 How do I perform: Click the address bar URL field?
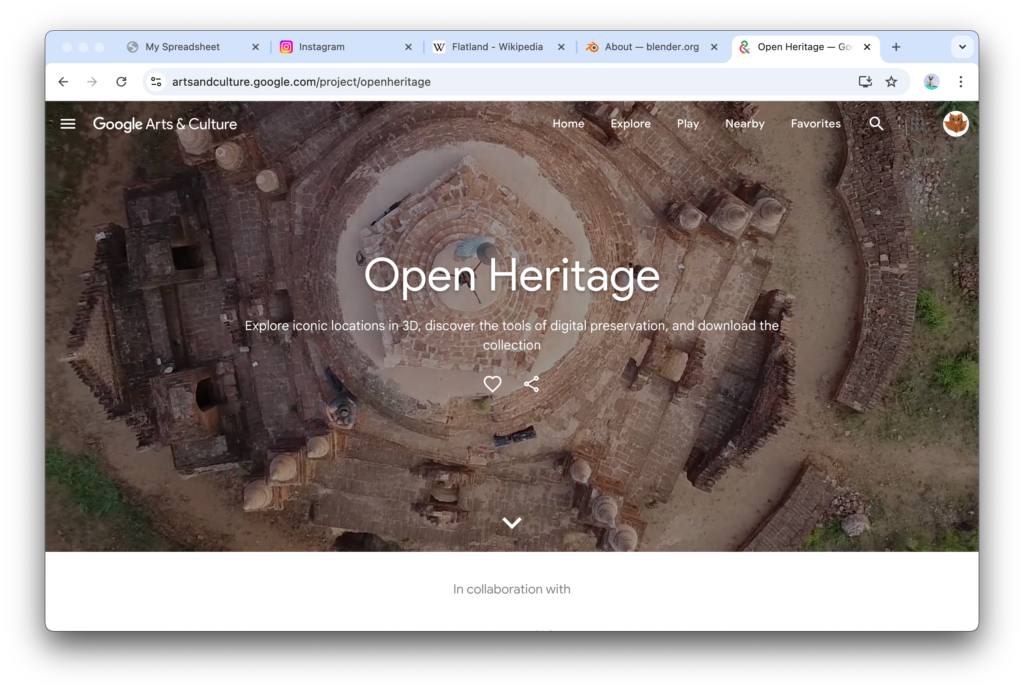(500, 82)
